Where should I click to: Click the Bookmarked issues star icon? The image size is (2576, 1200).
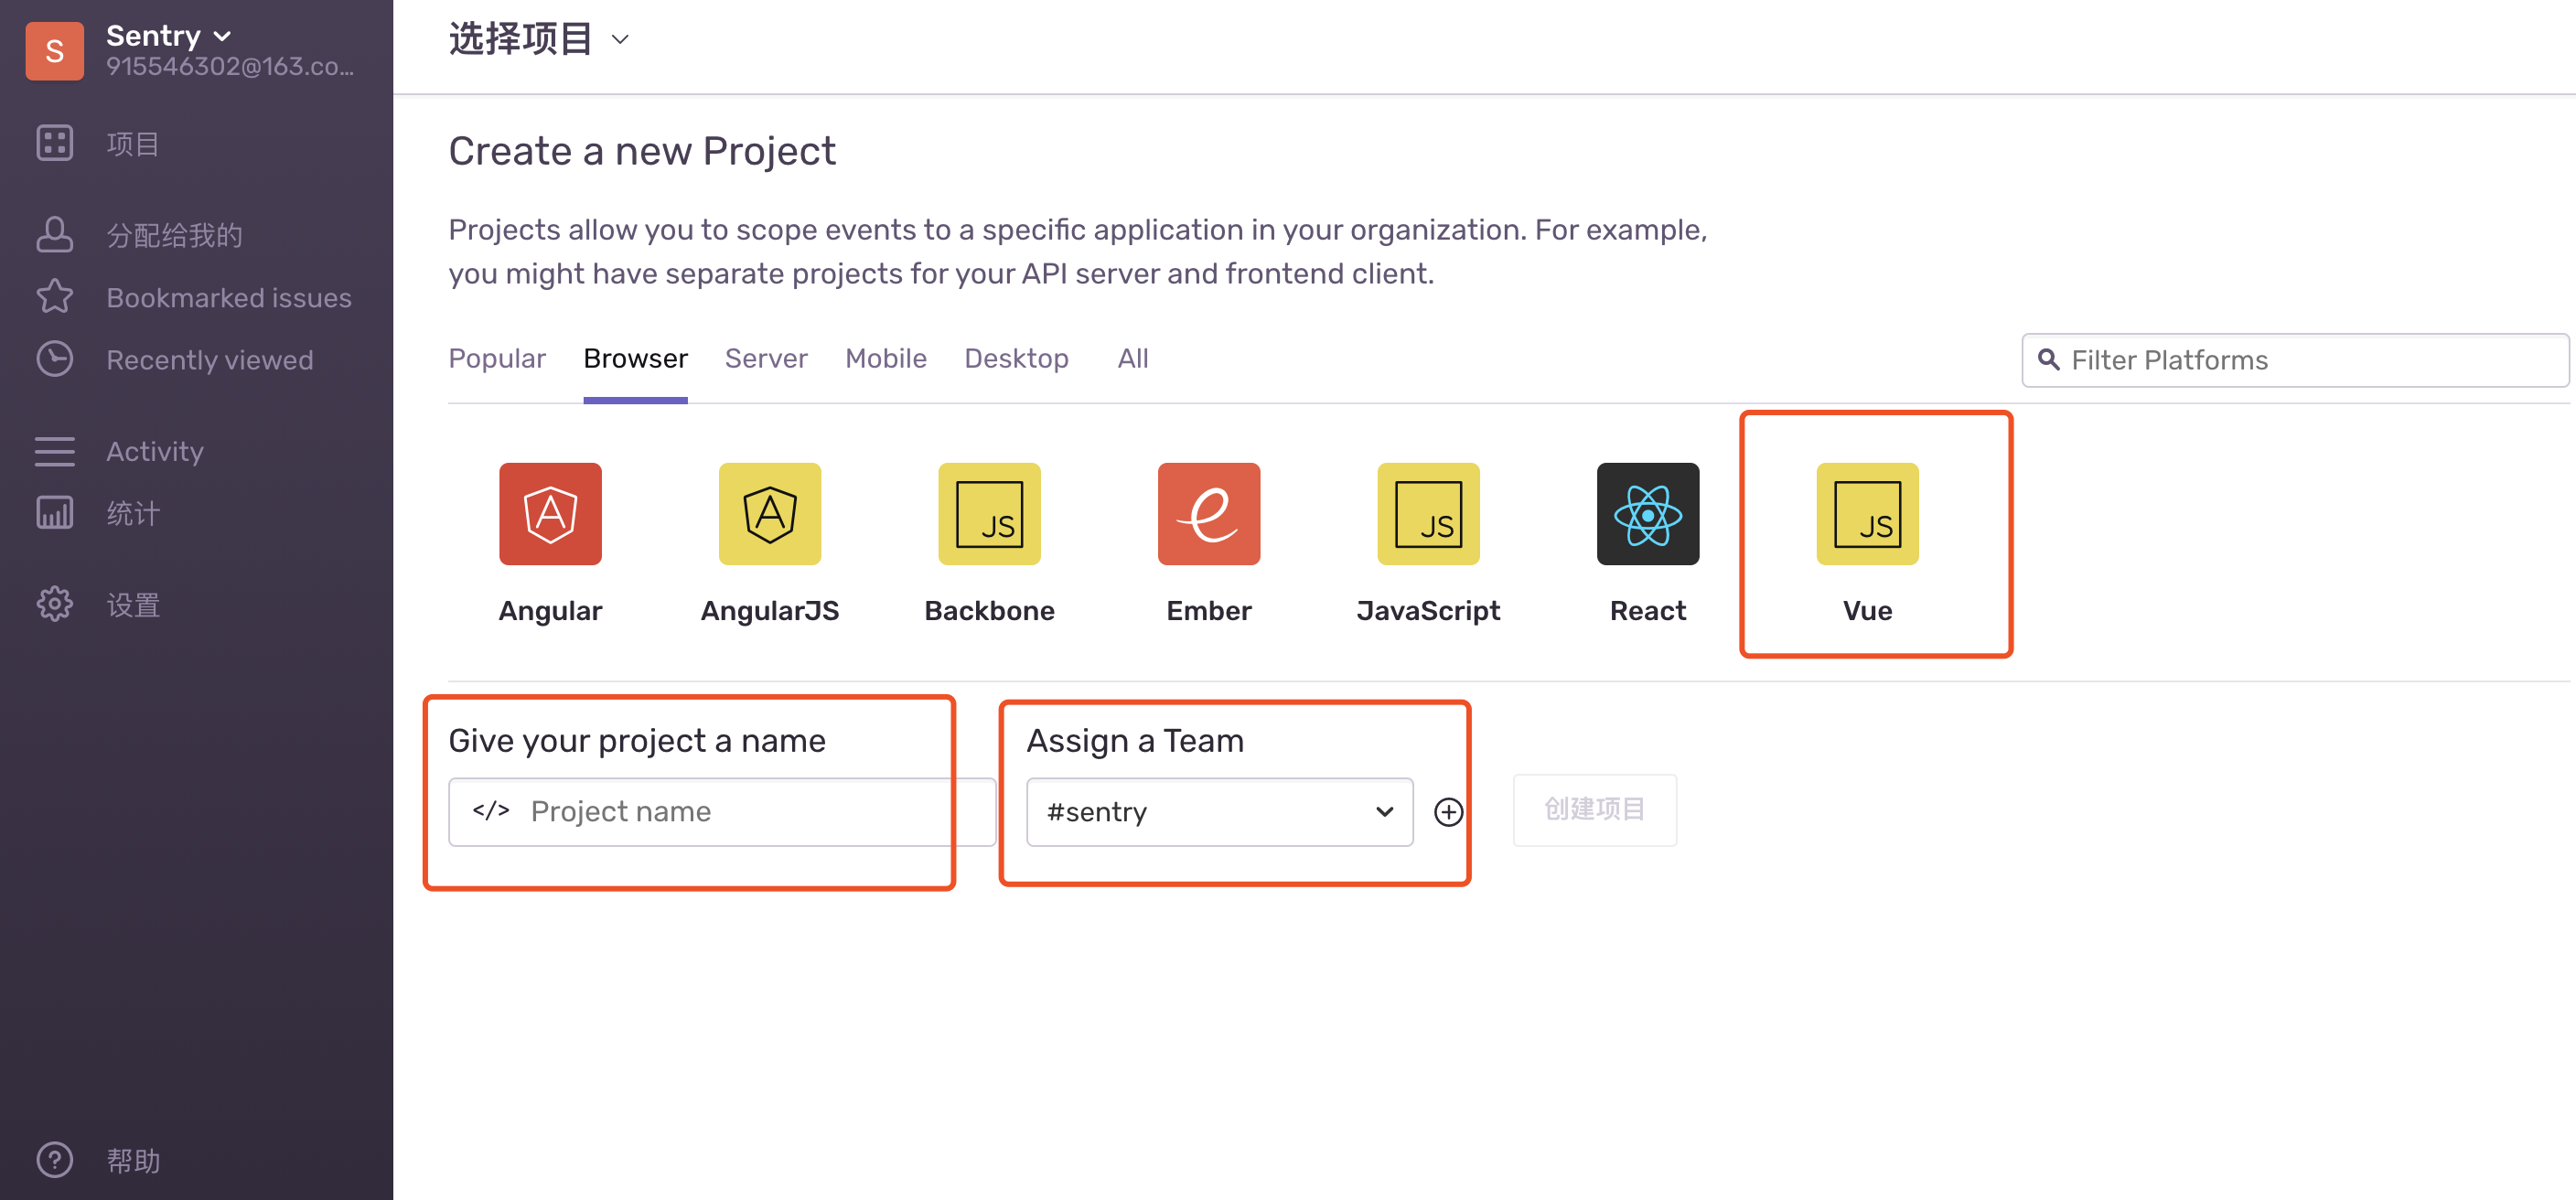pyautogui.click(x=54, y=297)
